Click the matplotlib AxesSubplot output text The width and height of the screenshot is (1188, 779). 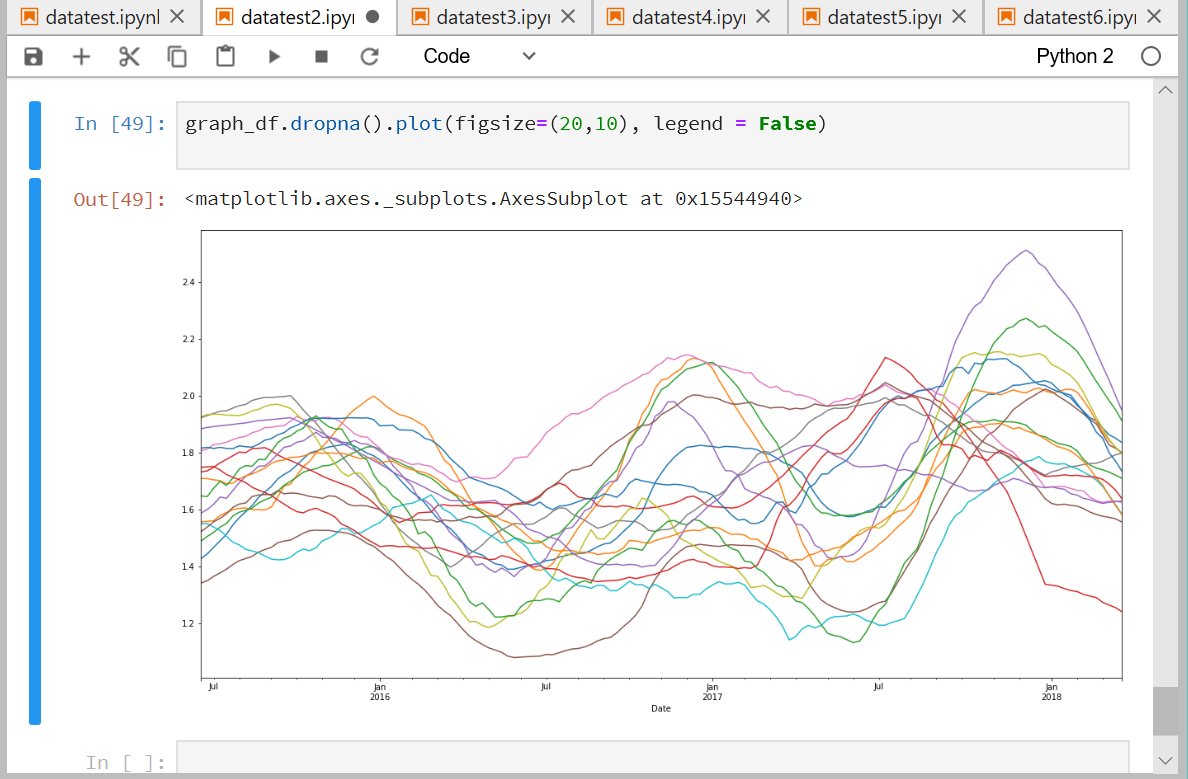493,199
